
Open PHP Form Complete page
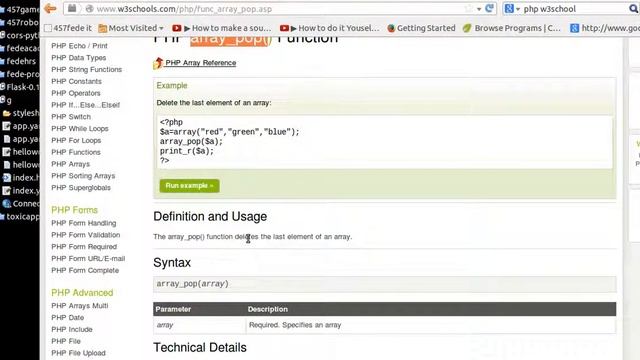pos(85,271)
